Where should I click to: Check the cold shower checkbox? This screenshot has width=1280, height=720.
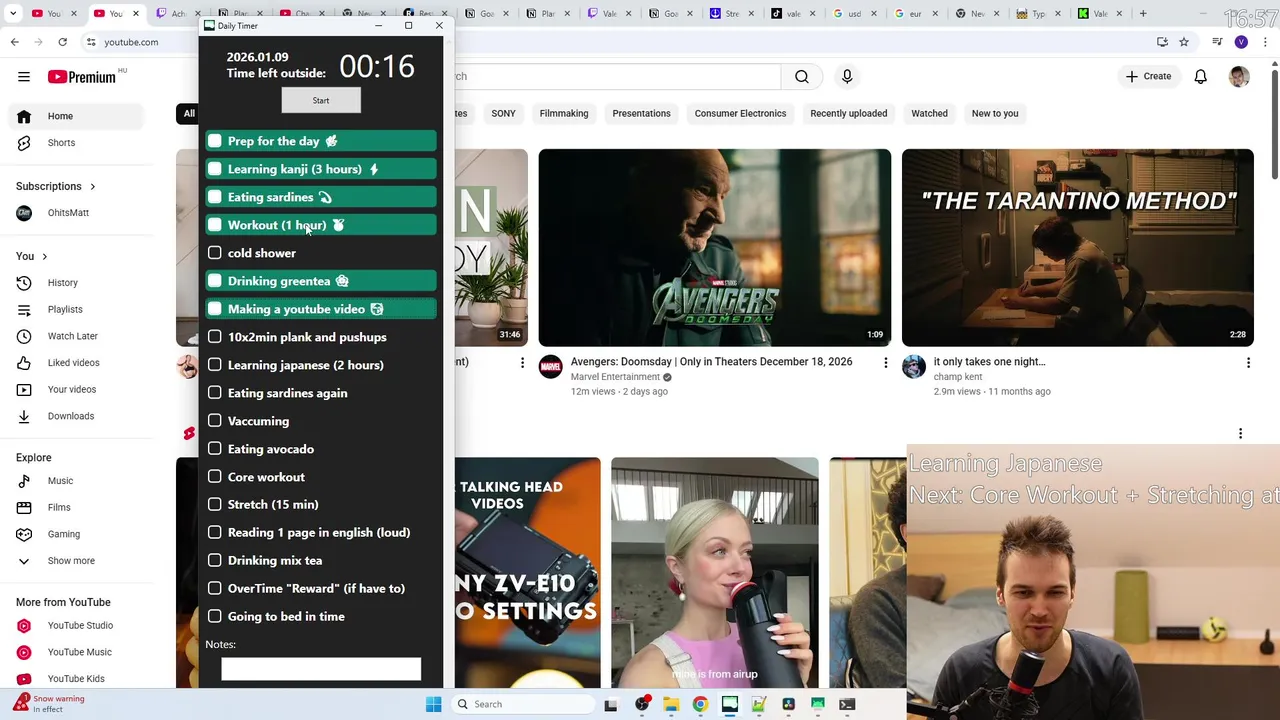(x=214, y=253)
